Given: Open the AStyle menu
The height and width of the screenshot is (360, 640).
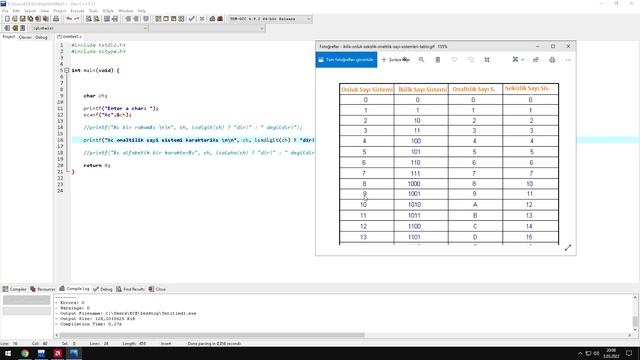Looking at the screenshot, I should 108,11.
